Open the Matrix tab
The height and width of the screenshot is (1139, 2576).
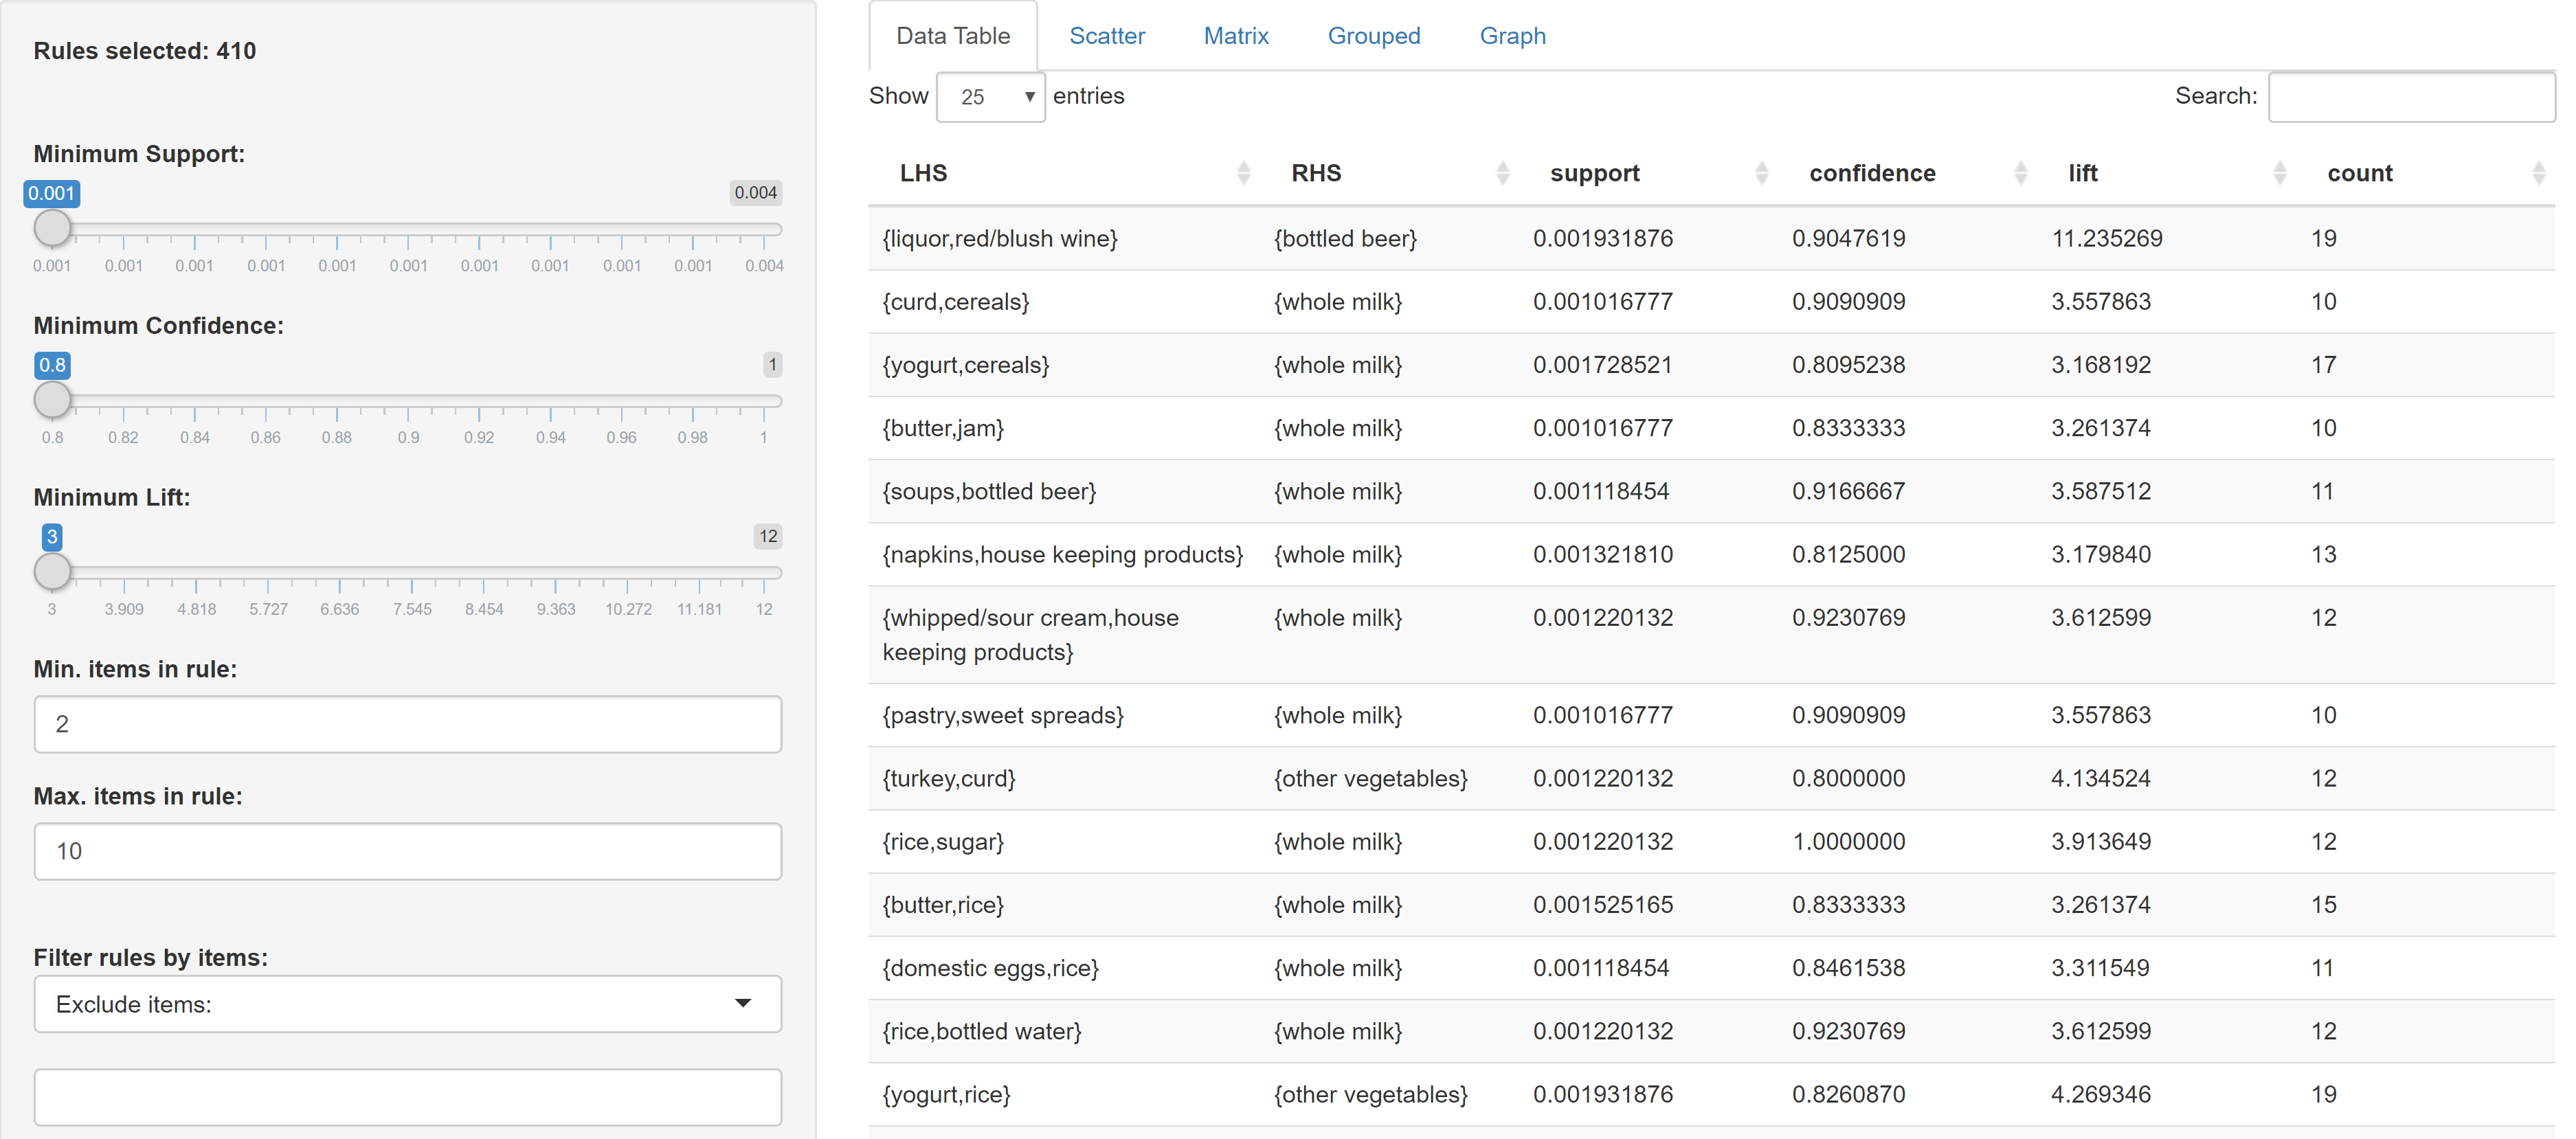[1236, 36]
